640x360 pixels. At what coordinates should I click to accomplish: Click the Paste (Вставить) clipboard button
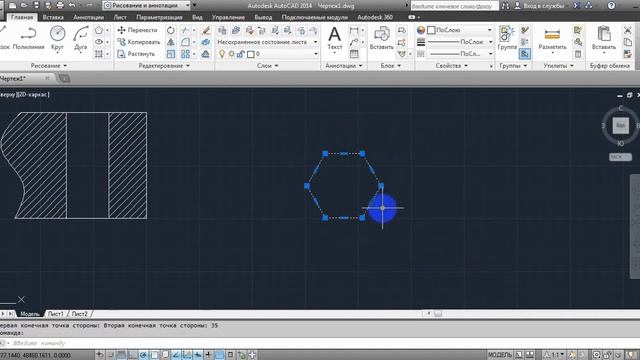pyautogui.click(x=604, y=38)
